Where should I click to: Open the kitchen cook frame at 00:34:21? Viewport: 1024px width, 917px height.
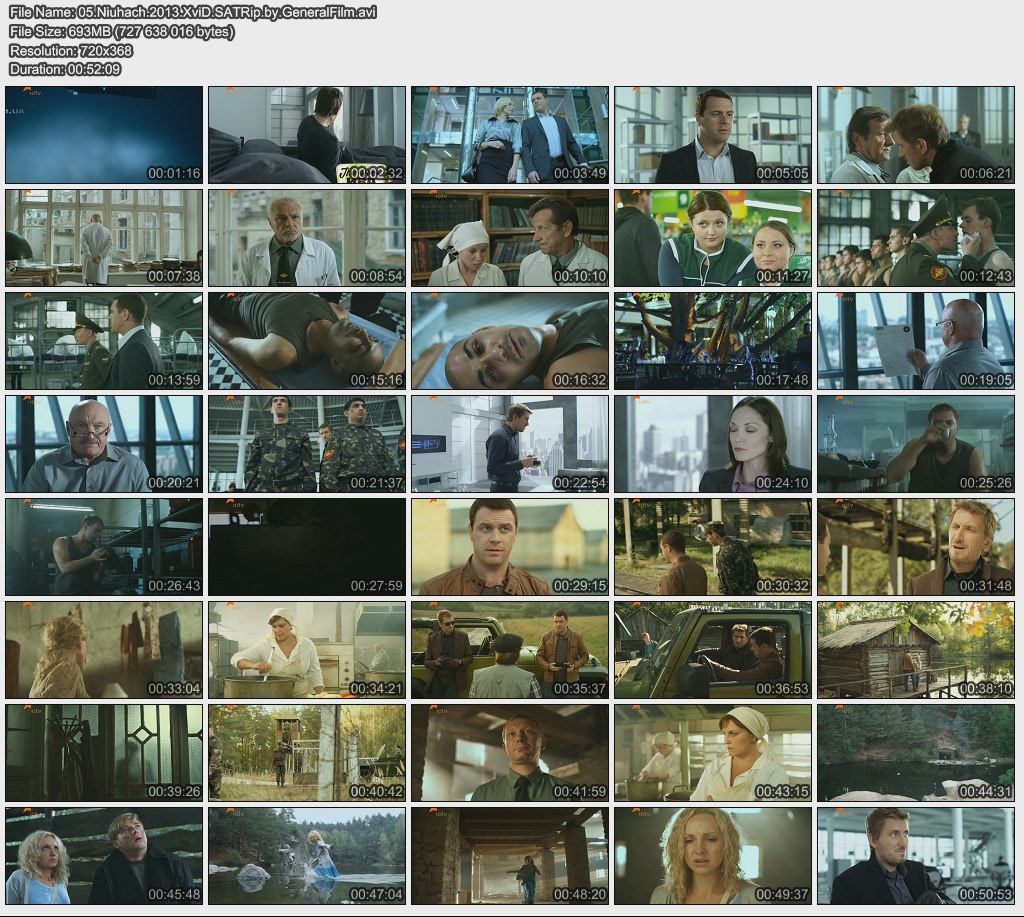[307, 650]
